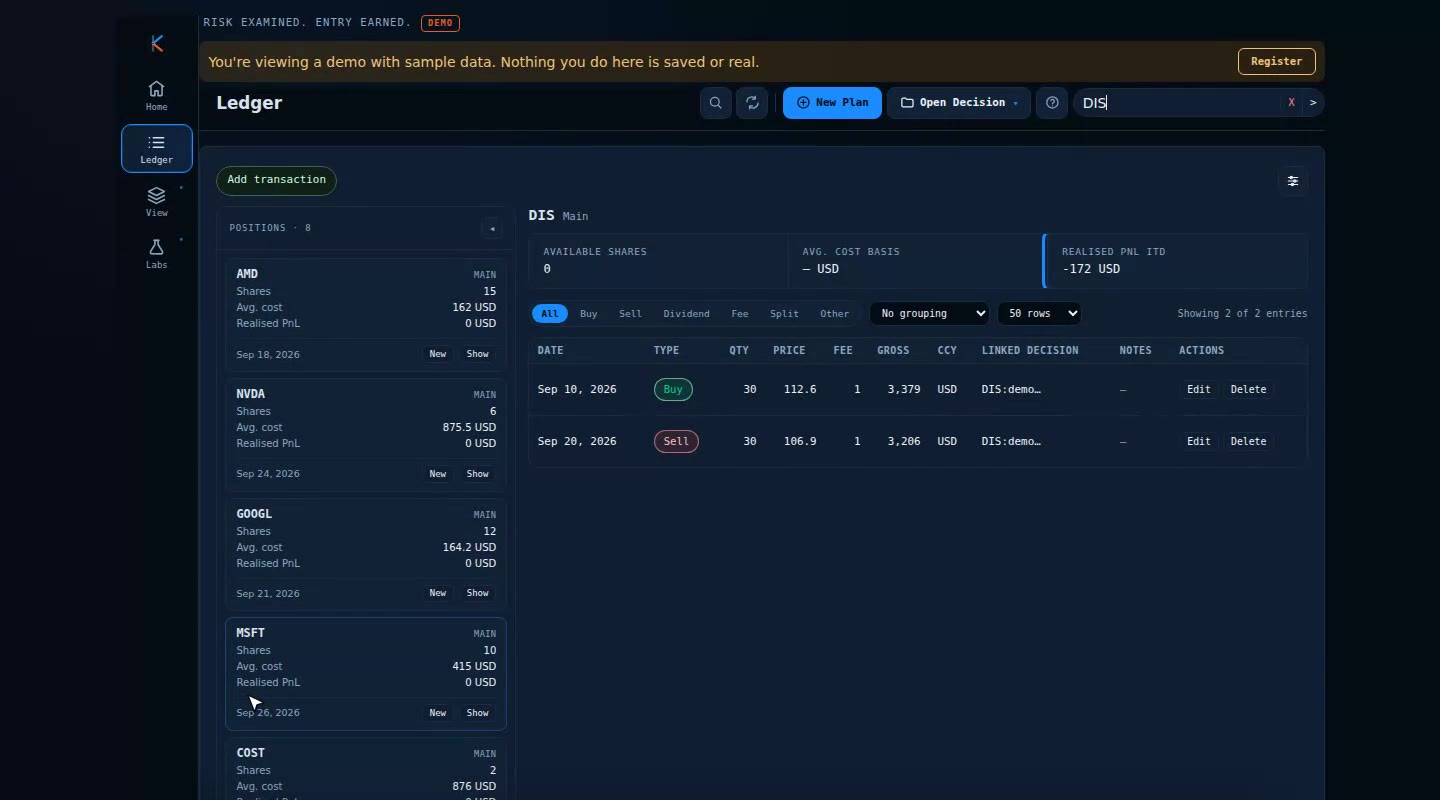Click Show on the NVDA position card

478,474
